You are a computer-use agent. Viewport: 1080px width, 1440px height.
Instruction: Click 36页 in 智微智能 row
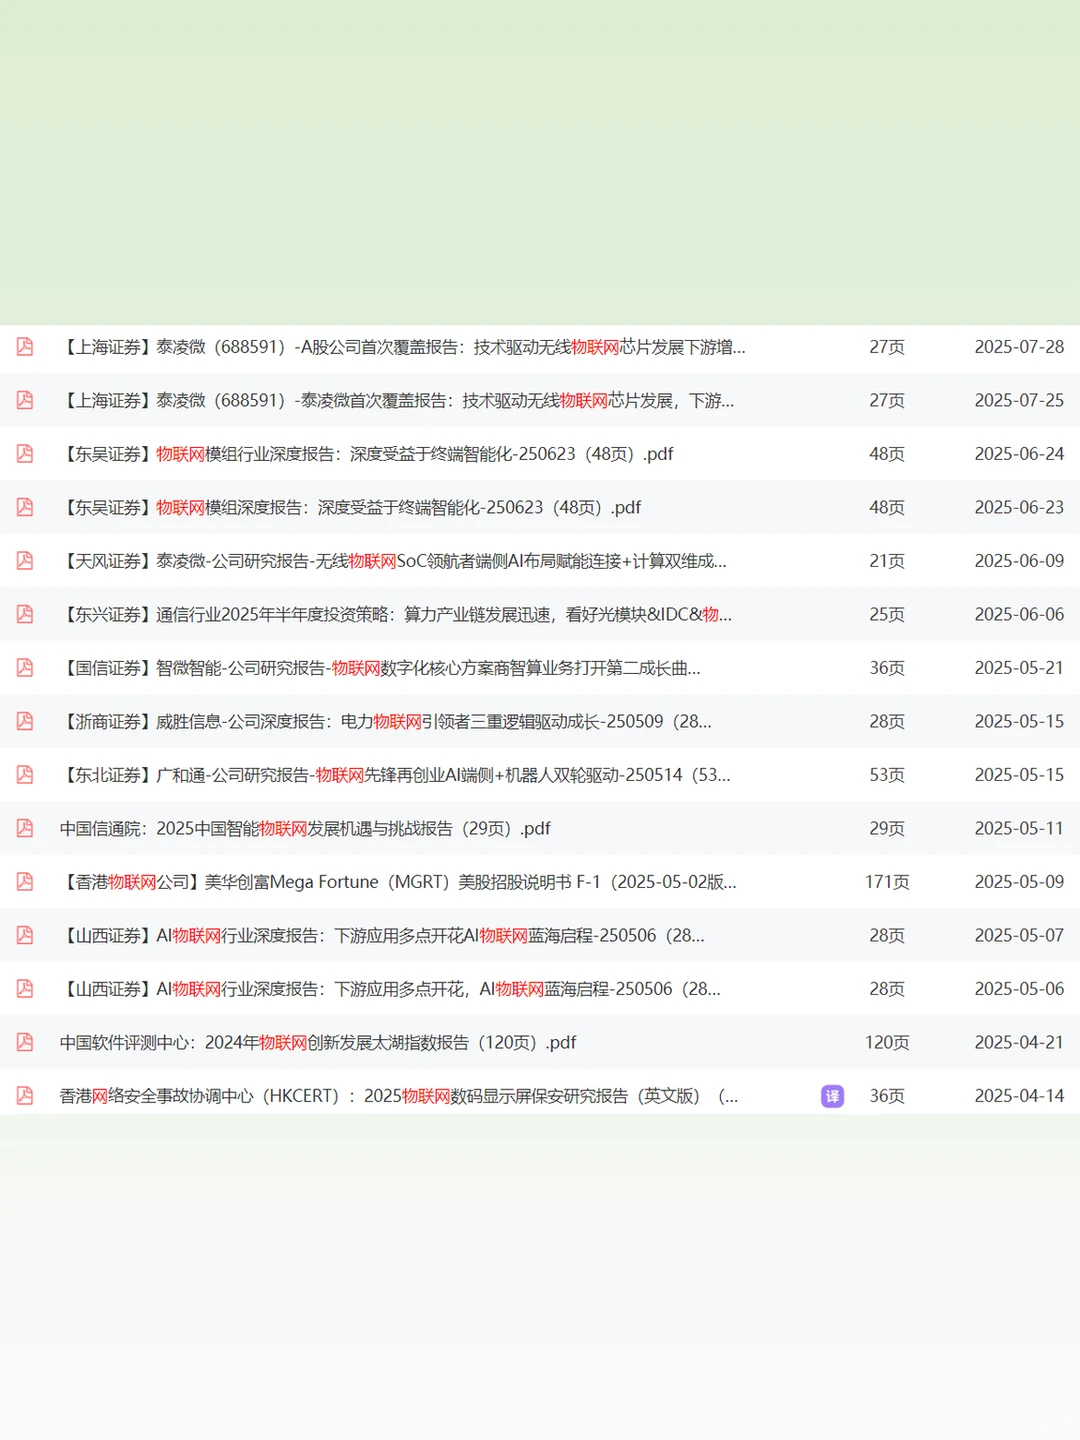[x=887, y=668]
